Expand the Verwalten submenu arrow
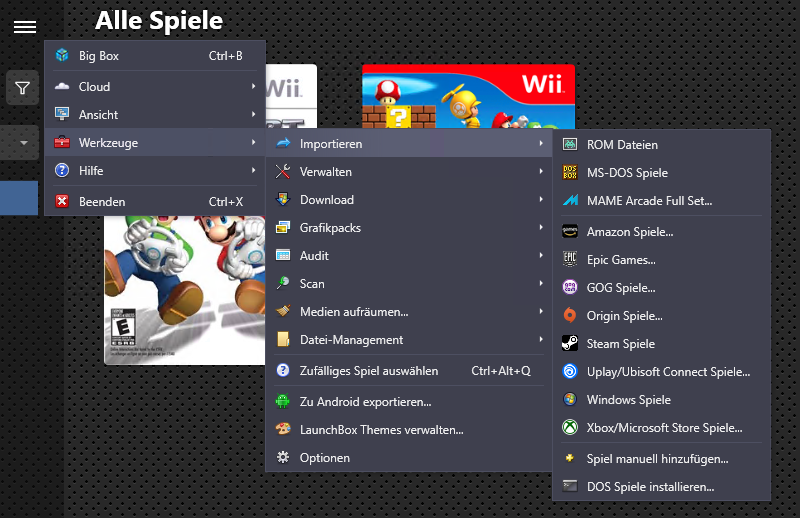 [540, 172]
